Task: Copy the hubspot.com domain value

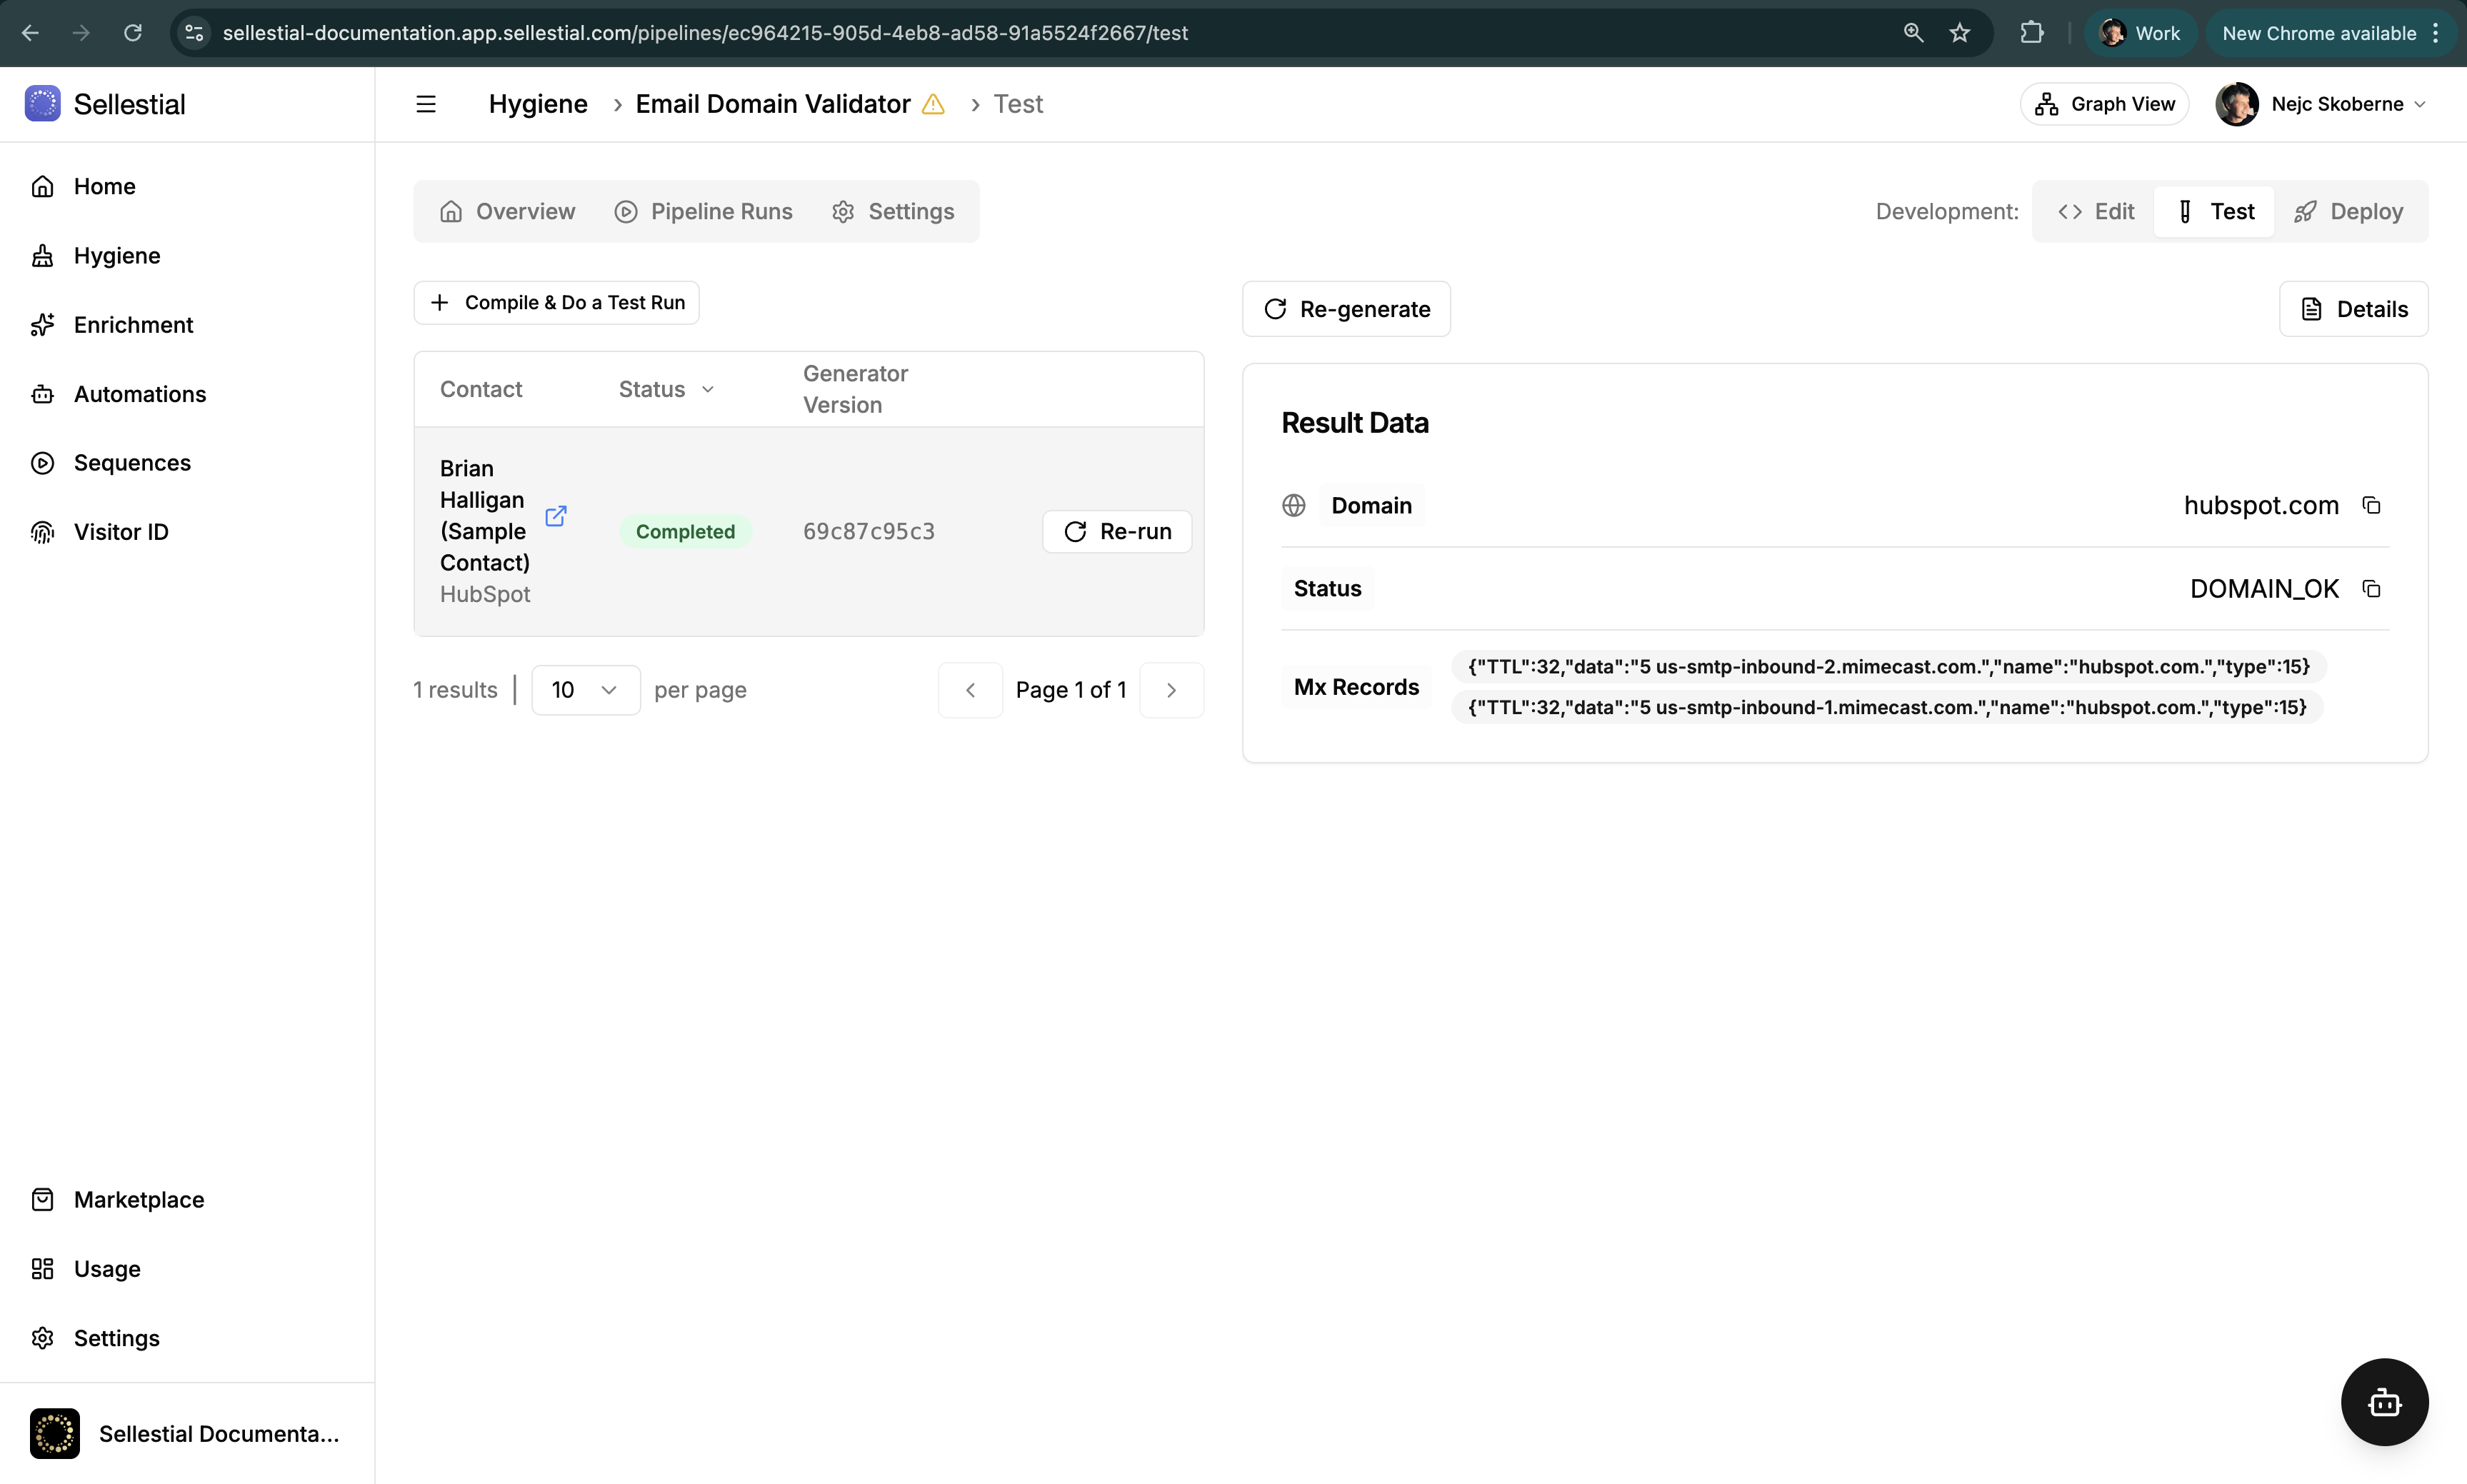Action: coord(2371,505)
